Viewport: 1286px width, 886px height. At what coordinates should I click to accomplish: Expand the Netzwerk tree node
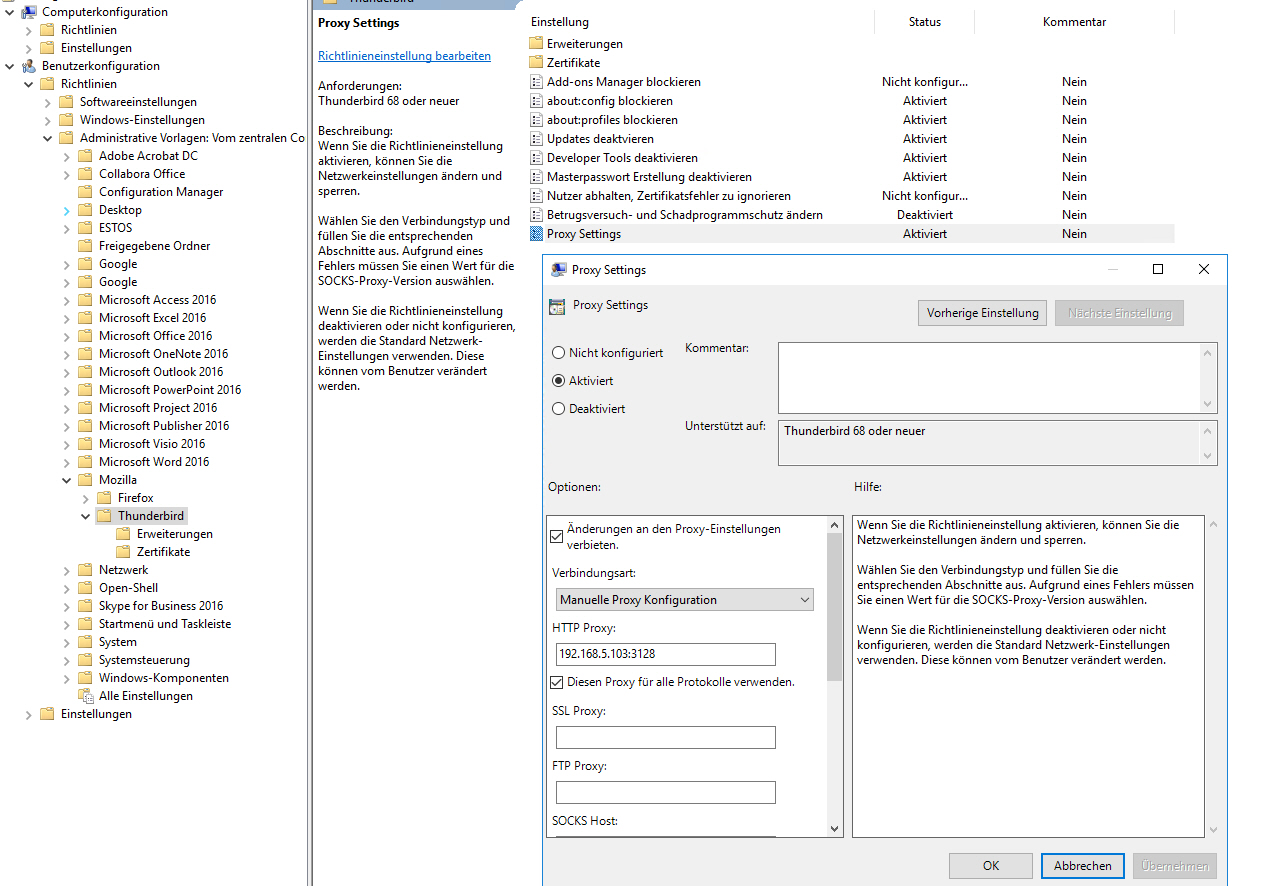[x=67, y=570]
